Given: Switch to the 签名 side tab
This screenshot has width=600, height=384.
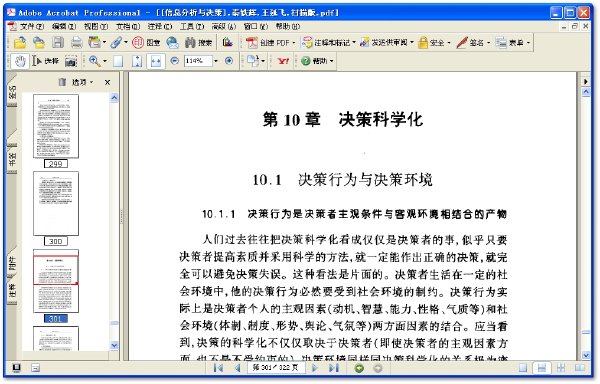Looking at the screenshot, I should 12,92.
